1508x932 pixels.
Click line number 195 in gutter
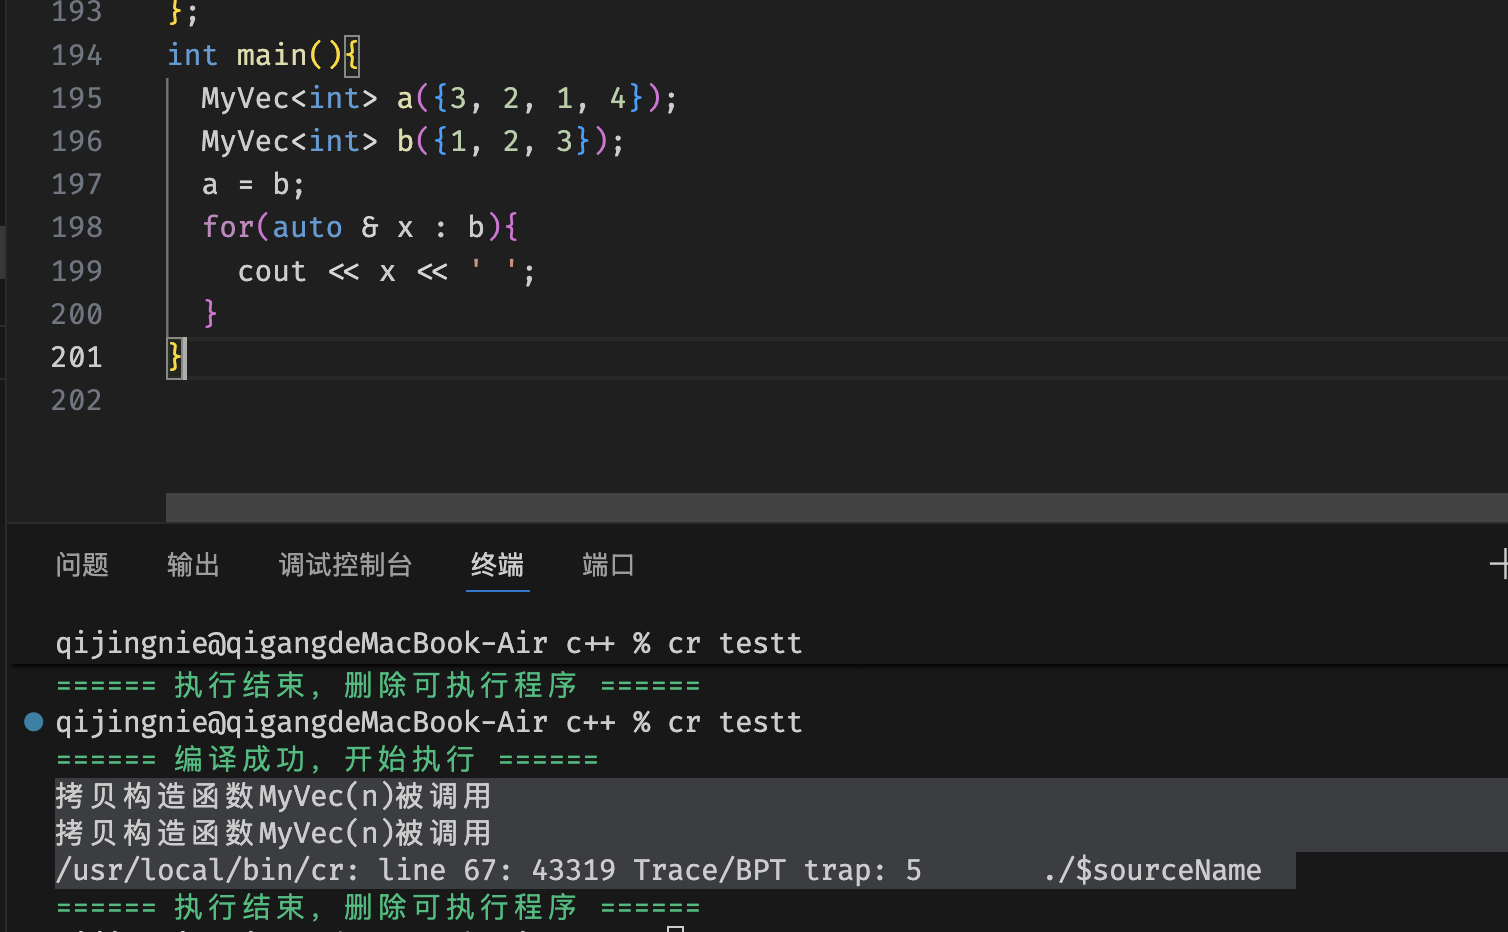tap(77, 98)
